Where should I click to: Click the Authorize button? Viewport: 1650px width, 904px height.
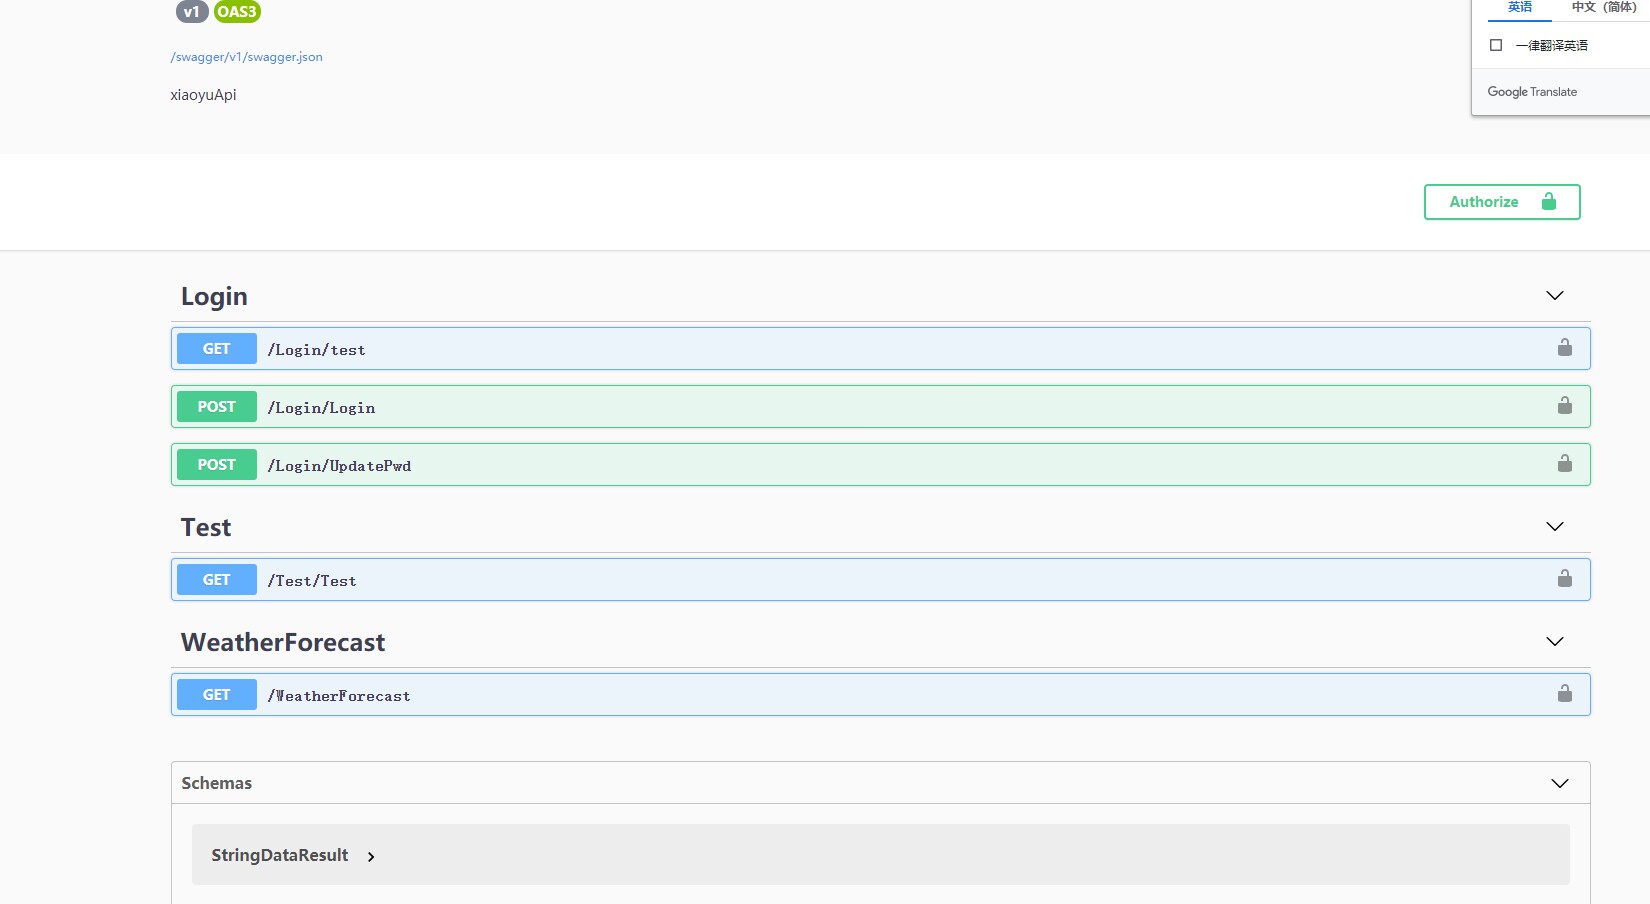[1501, 202]
